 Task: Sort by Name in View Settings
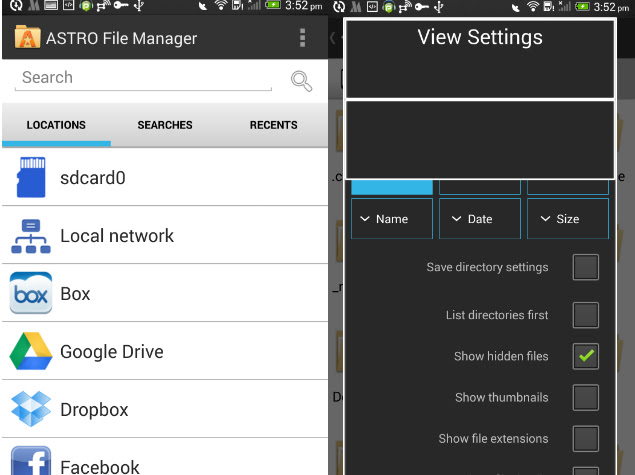[x=392, y=219]
